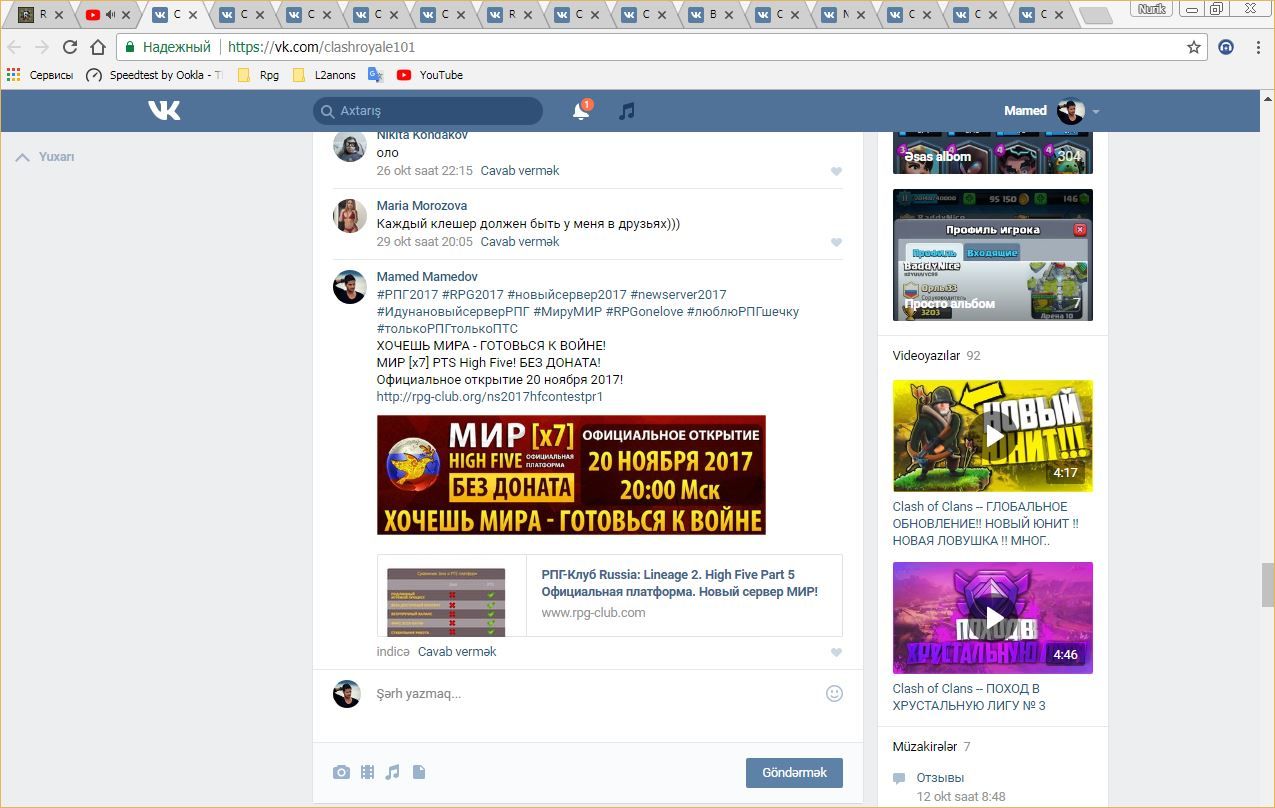Click the address bar URL

tap(321, 47)
